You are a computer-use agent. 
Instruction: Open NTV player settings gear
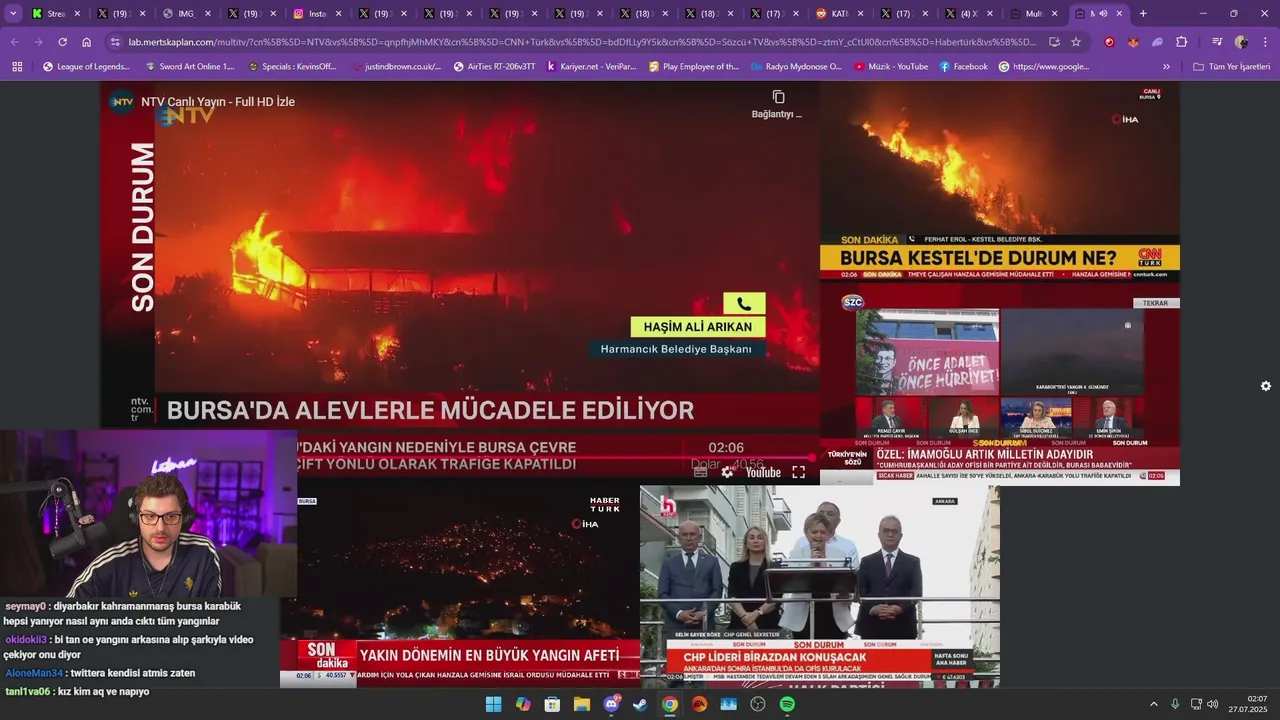[x=727, y=472]
